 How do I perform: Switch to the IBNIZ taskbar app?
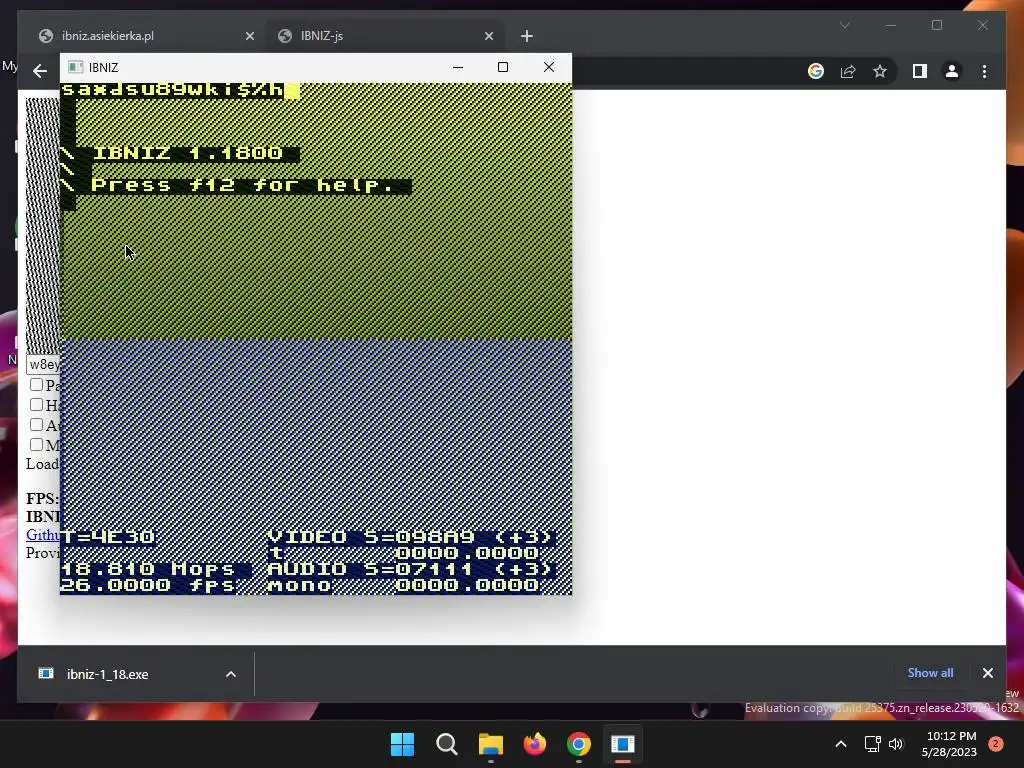[623, 744]
